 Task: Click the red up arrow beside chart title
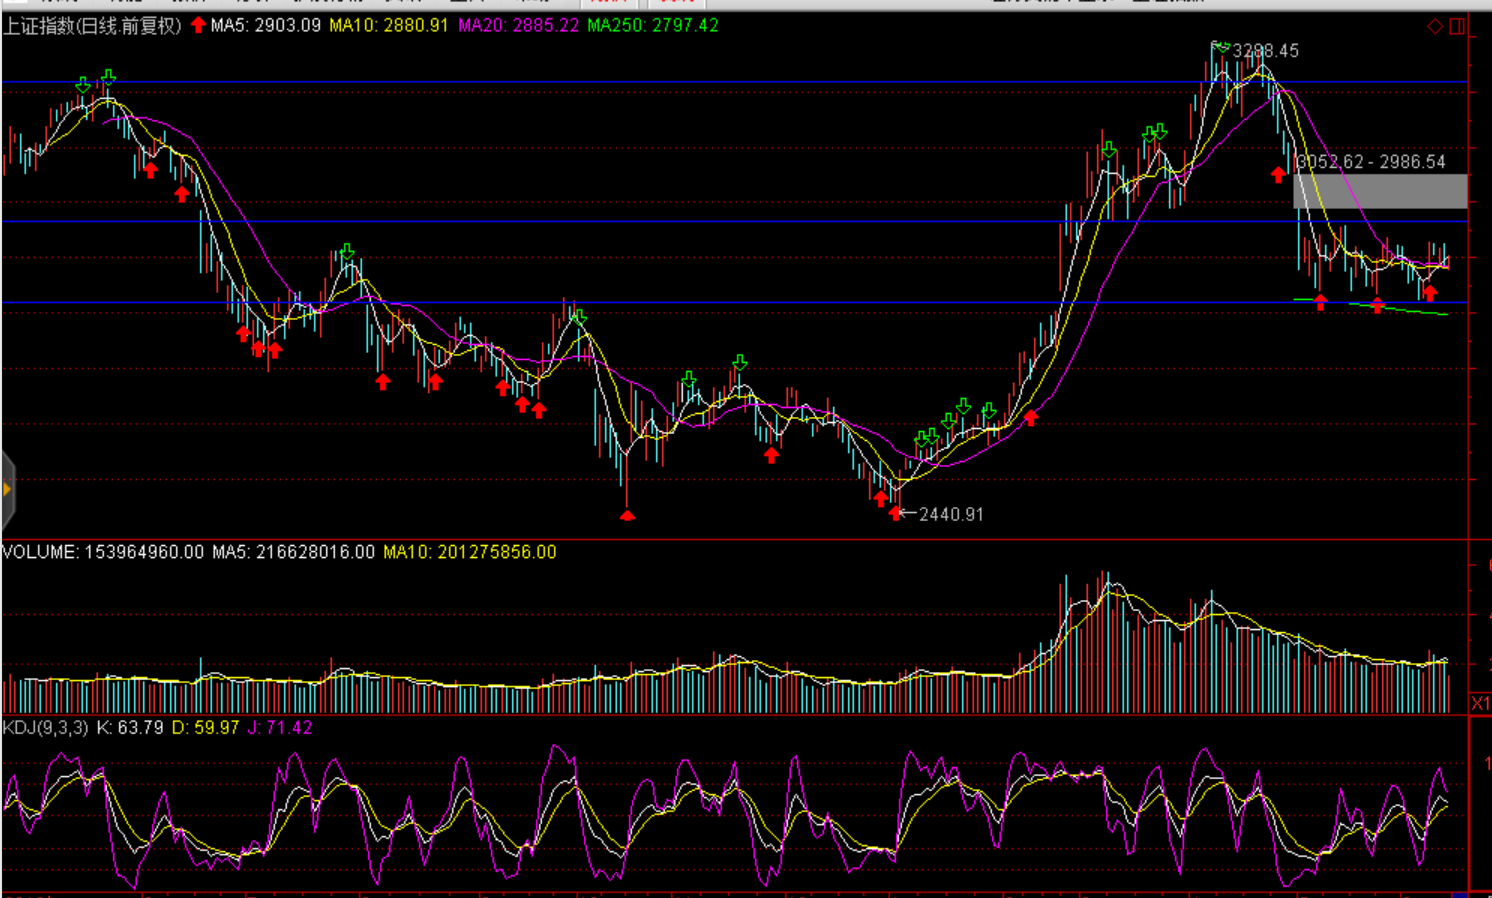click(x=198, y=26)
